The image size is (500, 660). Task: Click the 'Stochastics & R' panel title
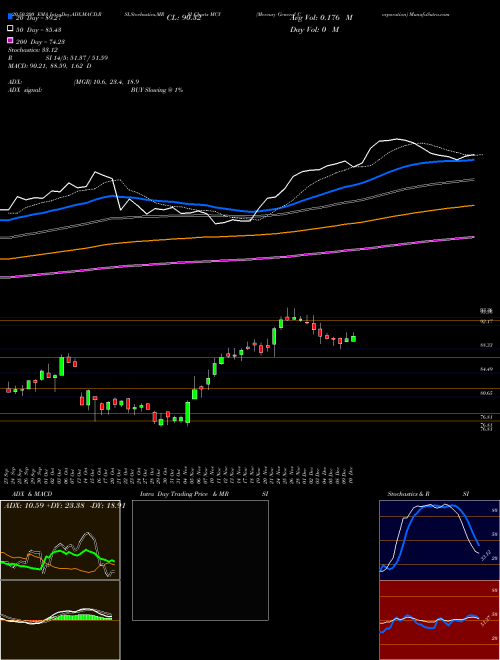pyautogui.click(x=409, y=494)
